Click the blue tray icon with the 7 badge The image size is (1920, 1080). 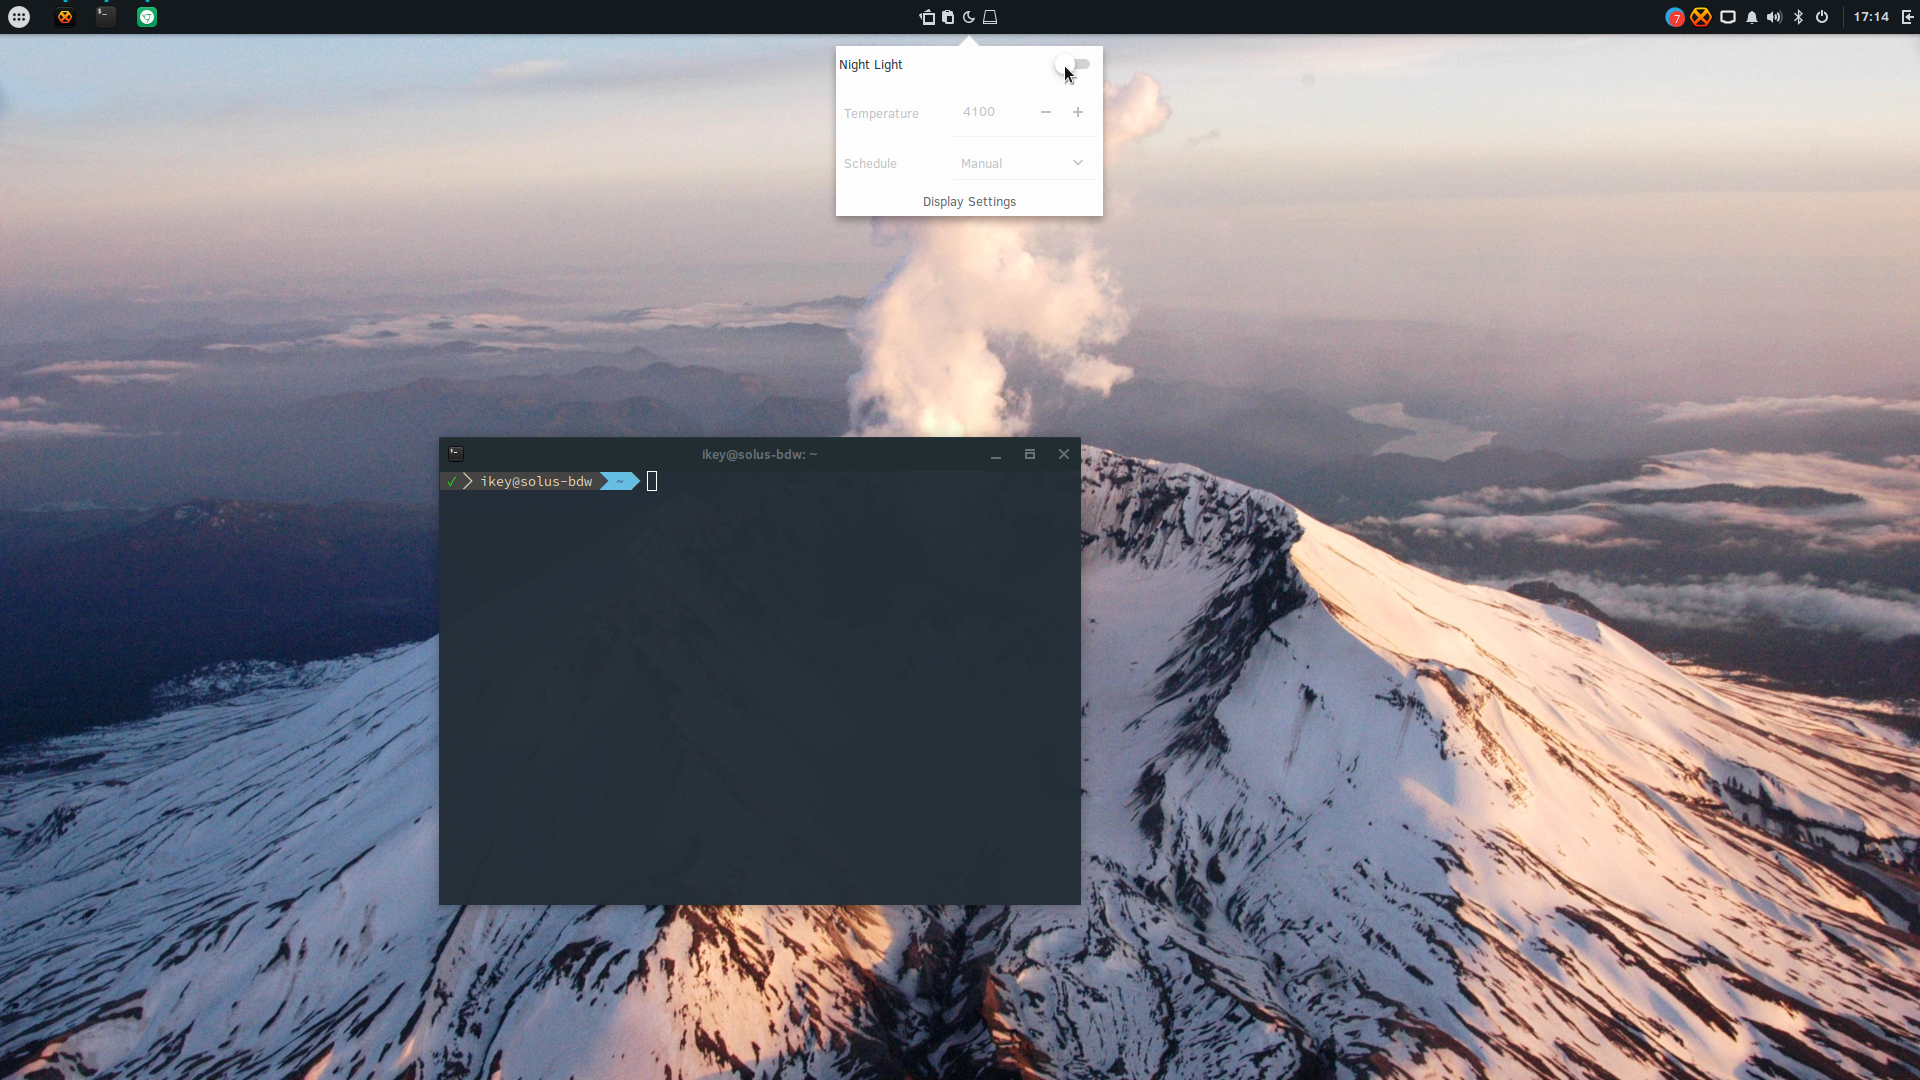[x=1675, y=17]
